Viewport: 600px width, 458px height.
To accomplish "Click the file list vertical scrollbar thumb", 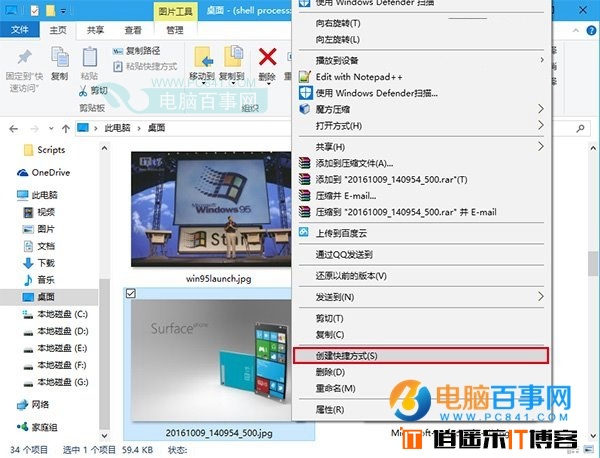I will point(593,264).
